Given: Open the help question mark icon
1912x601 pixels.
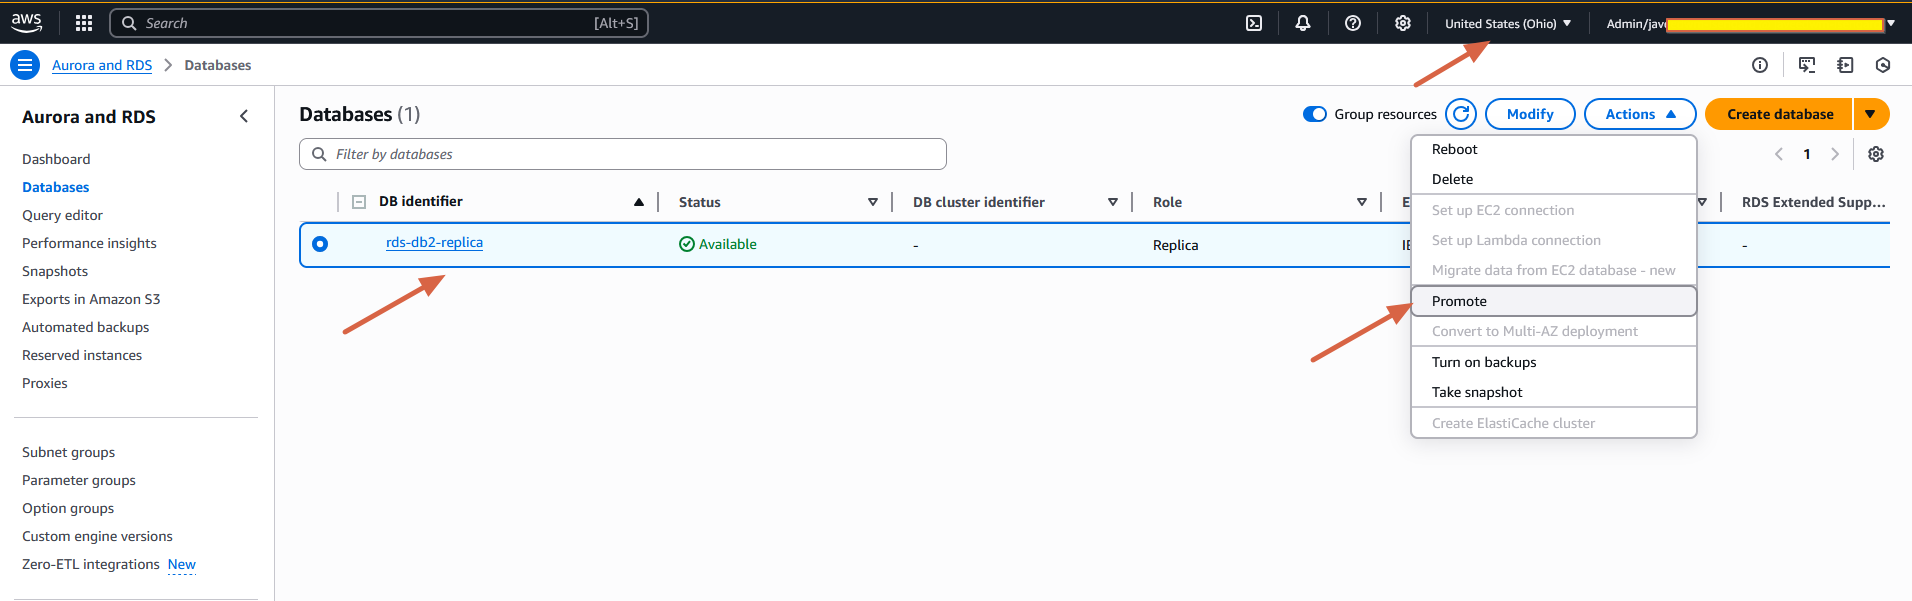Looking at the screenshot, I should coord(1353,23).
